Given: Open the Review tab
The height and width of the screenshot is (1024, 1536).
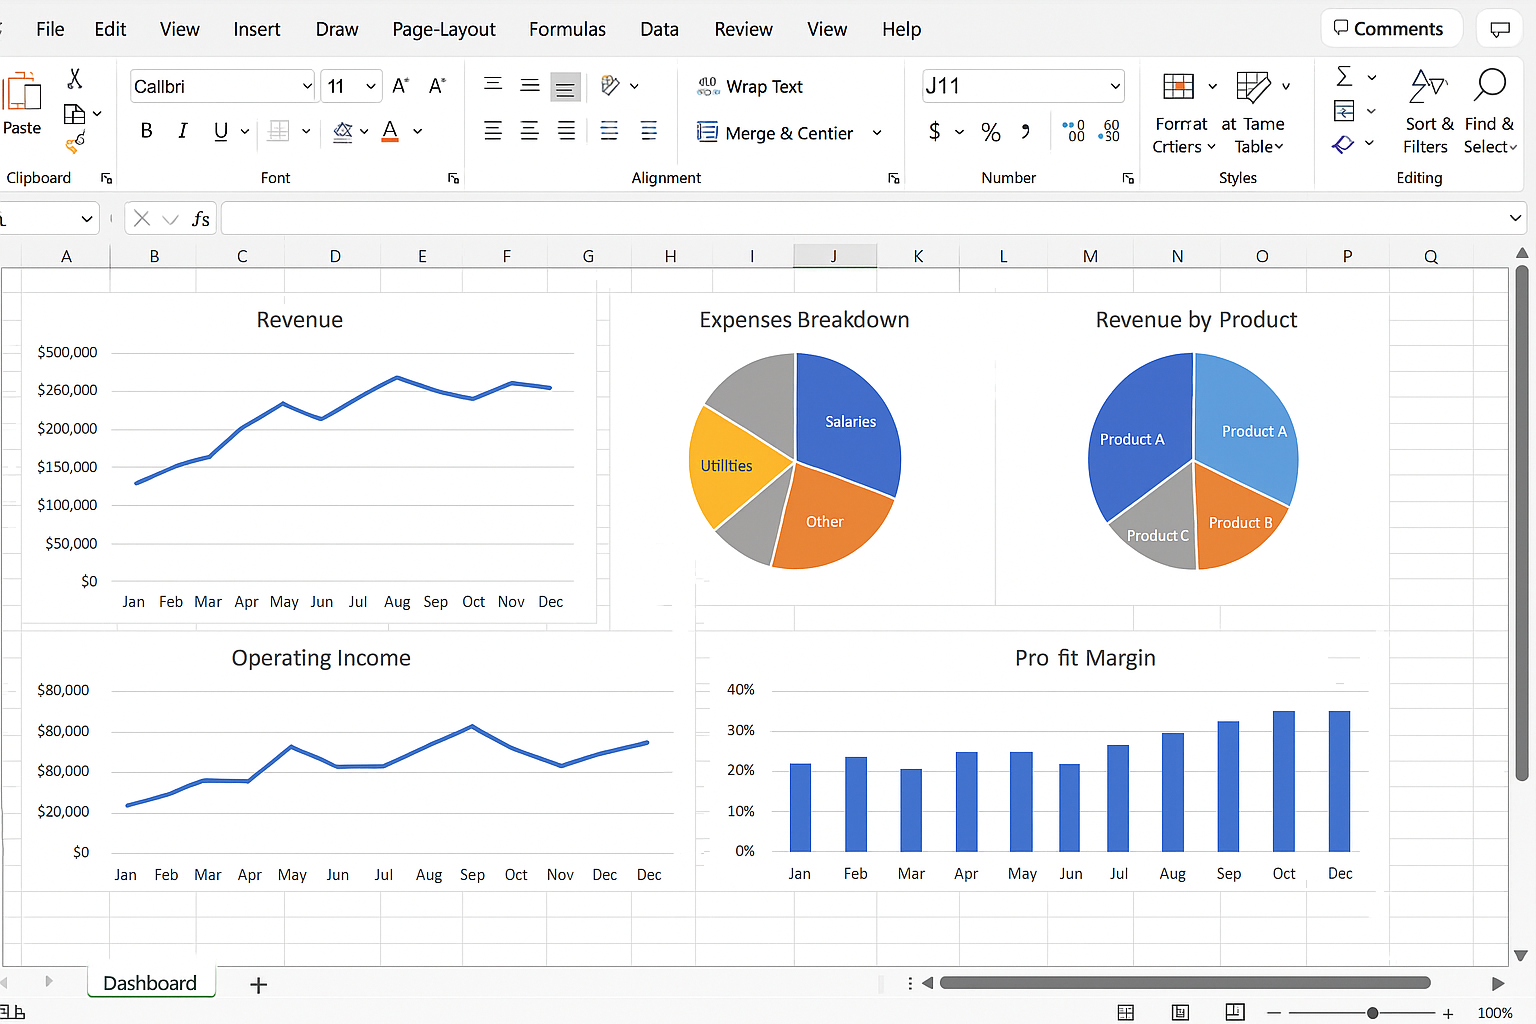Looking at the screenshot, I should 743,29.
